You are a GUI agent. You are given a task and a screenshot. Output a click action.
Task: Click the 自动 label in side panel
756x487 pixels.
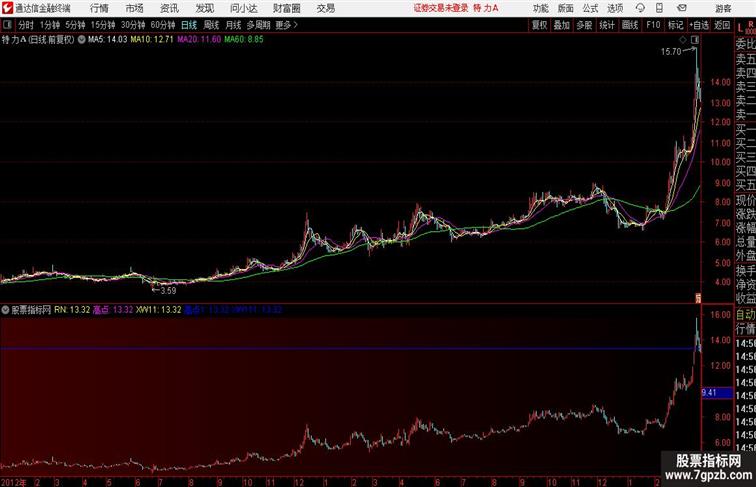coord(745,315)
